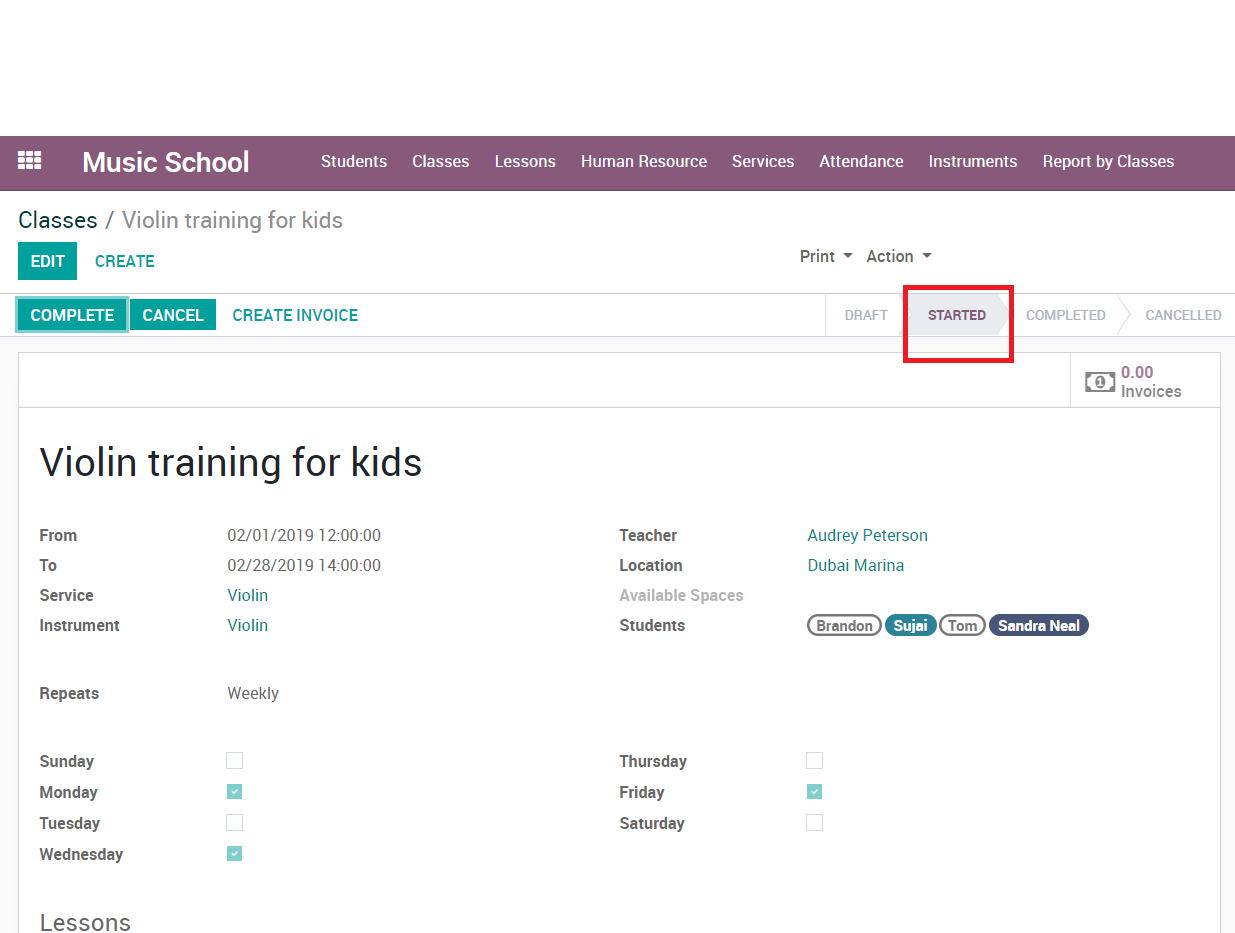
Task: Open teacher Audrey Peterson link
Action: [x=867, y=535]
